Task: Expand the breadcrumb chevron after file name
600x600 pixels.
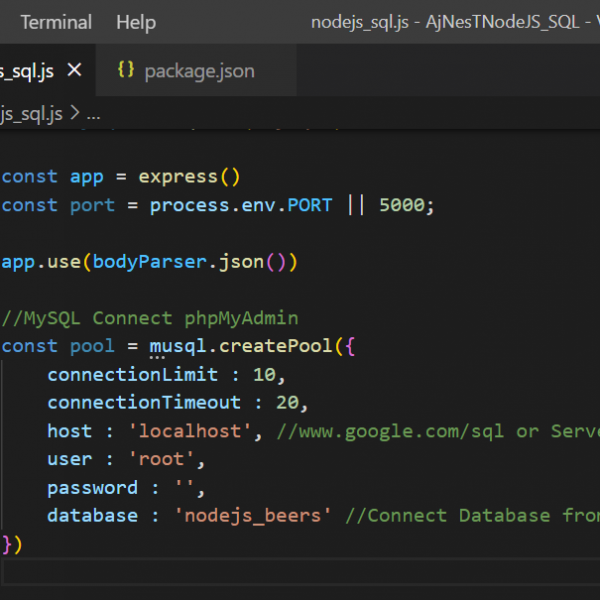Action: click(x=74, y=114)
